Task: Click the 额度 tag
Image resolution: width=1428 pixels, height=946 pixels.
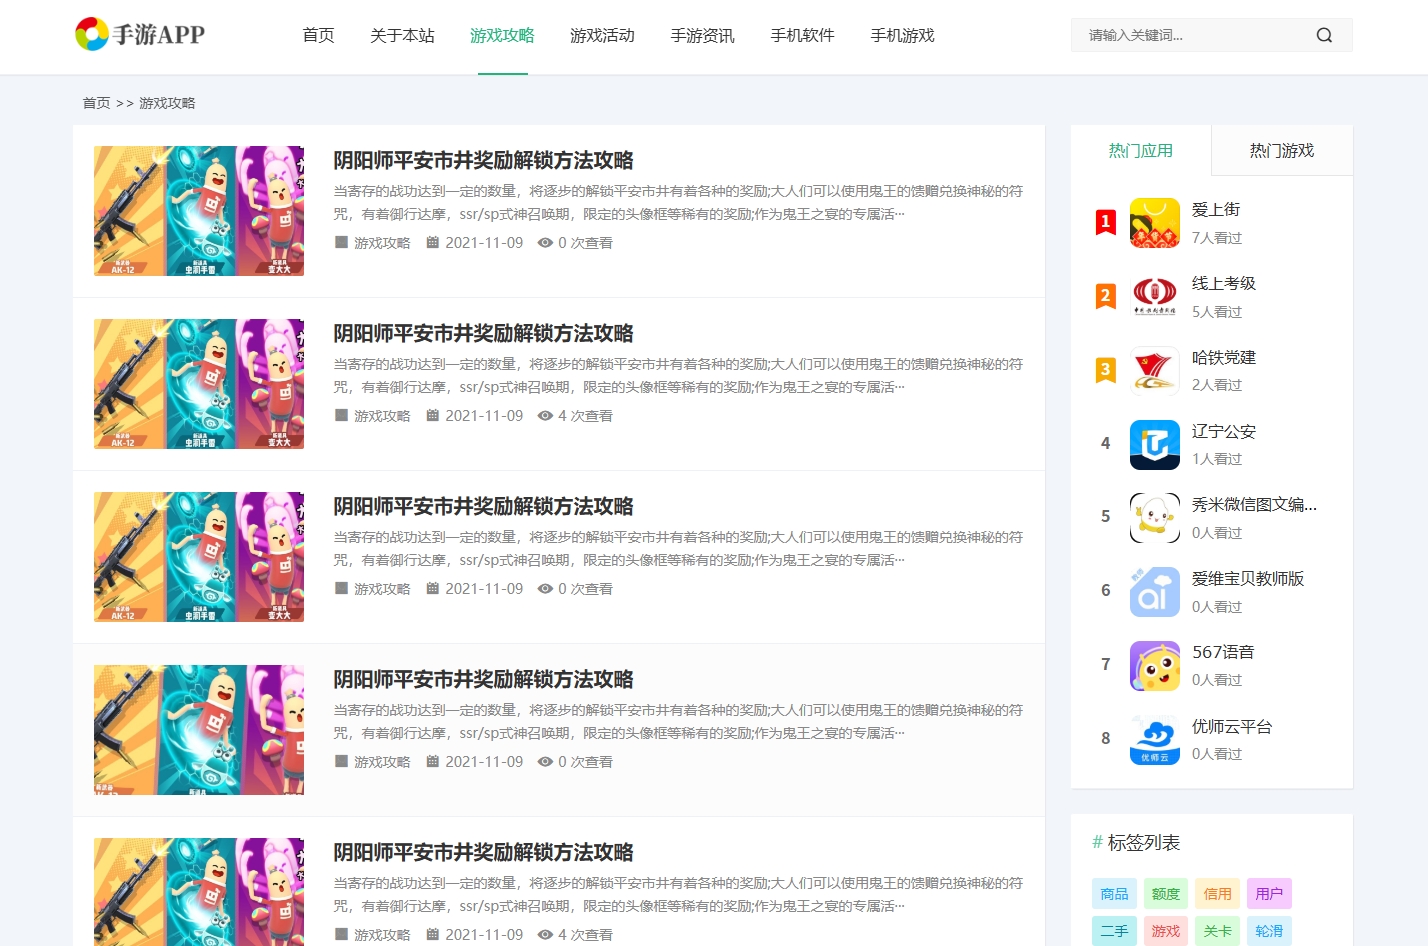Action: (x=1166, y=894)
